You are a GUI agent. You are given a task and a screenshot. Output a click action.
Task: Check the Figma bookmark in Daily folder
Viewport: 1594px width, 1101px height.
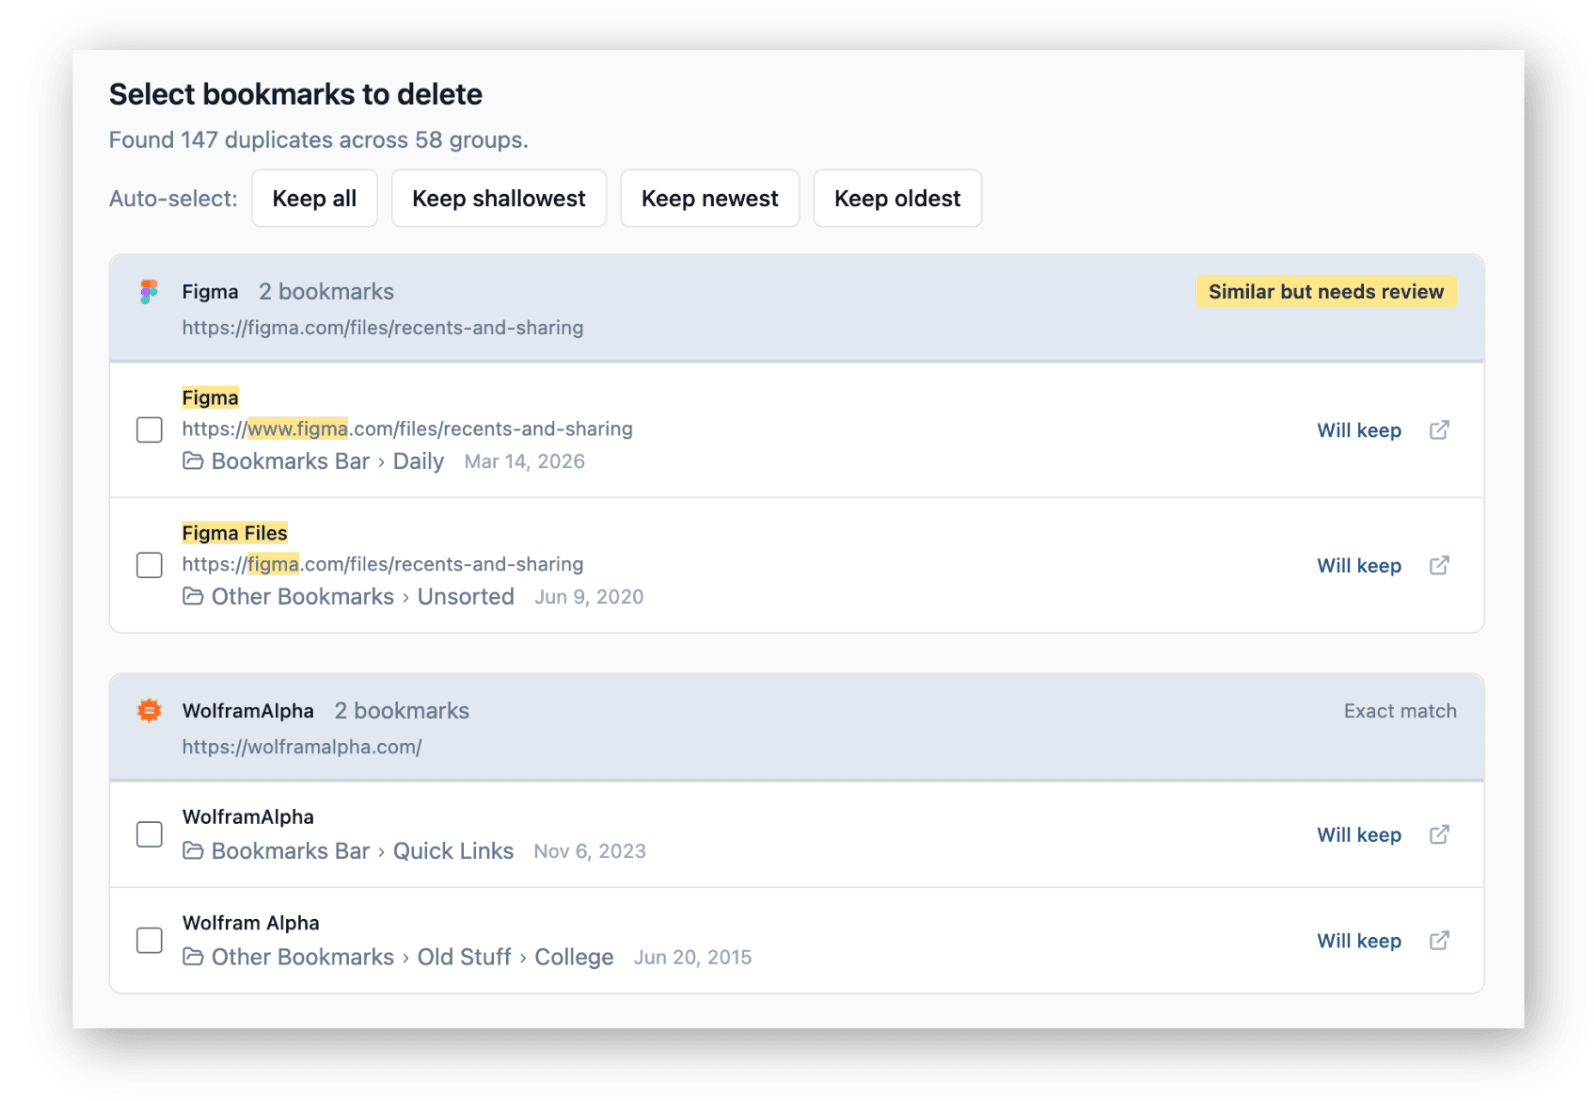pos(149,430)
